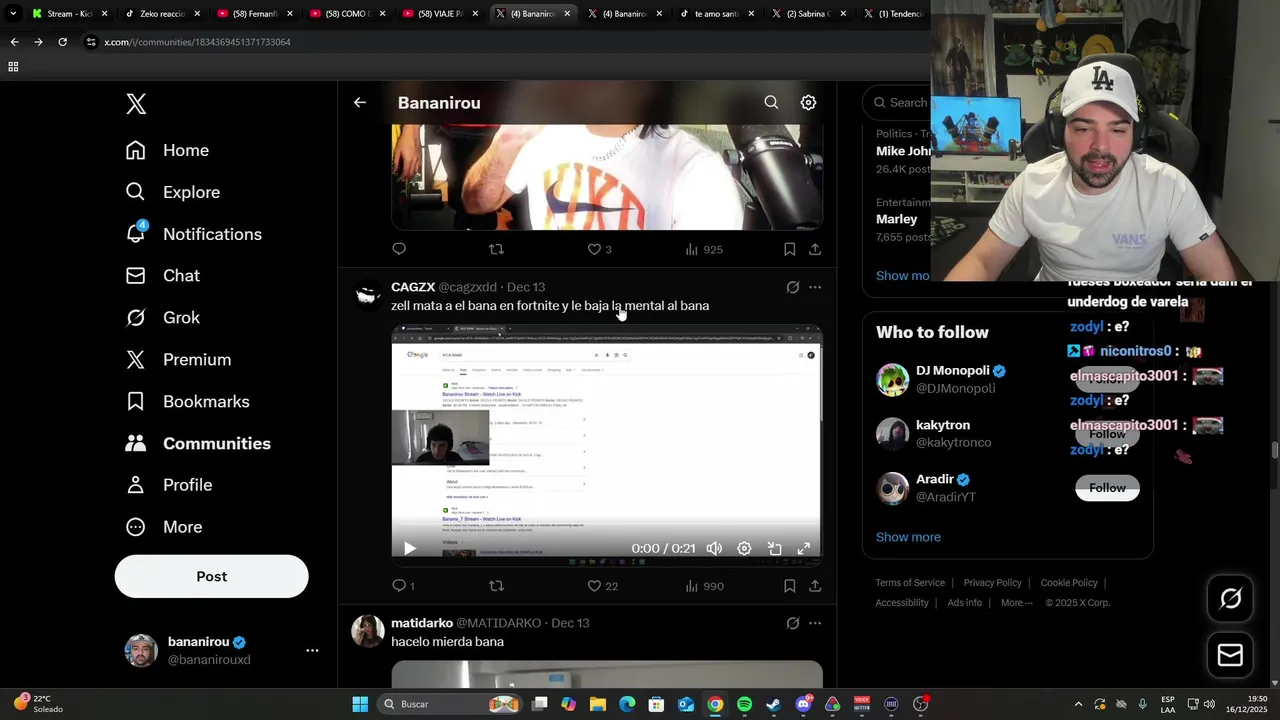Open the Grok action on matidarko's post
This screenshot has height=720, width=1280.
[792, 623]
